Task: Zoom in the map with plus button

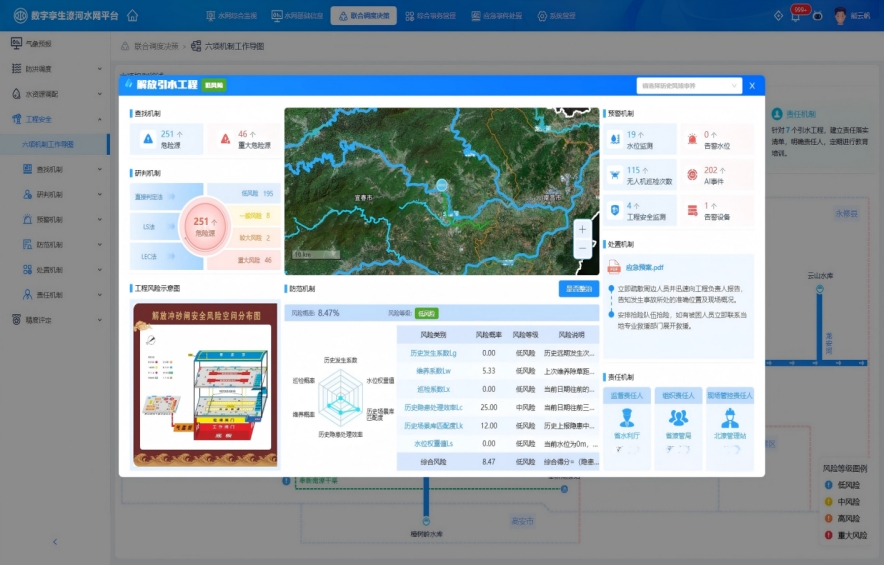Action: point(582,229)
